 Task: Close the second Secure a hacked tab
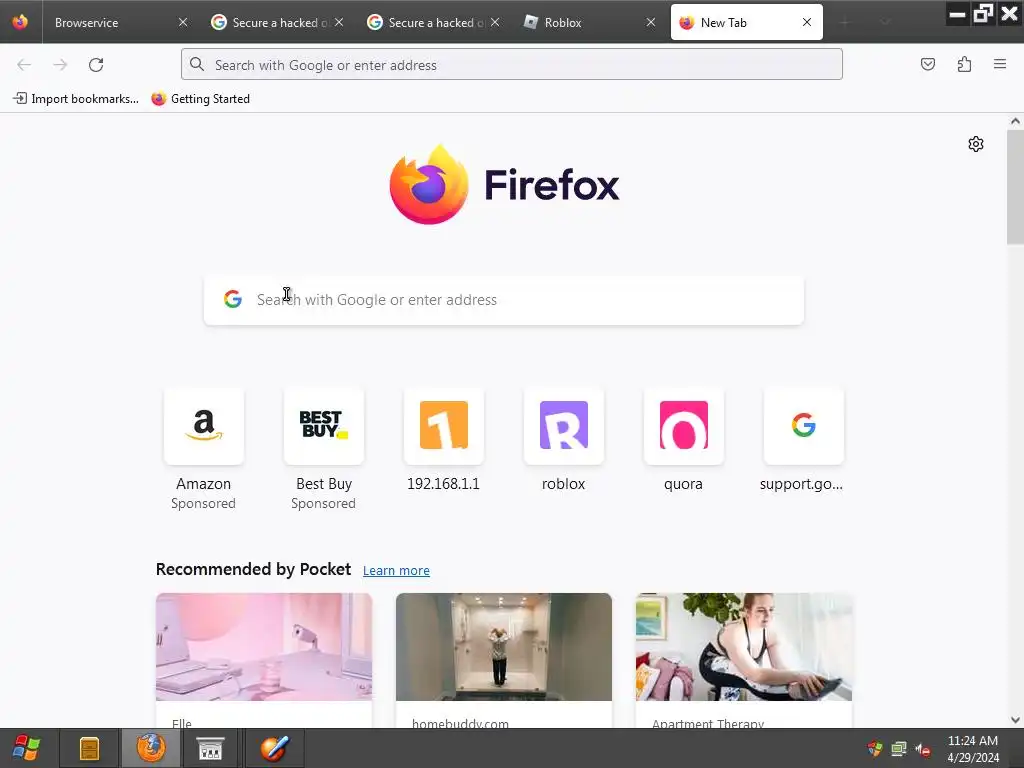click(495, 22)
